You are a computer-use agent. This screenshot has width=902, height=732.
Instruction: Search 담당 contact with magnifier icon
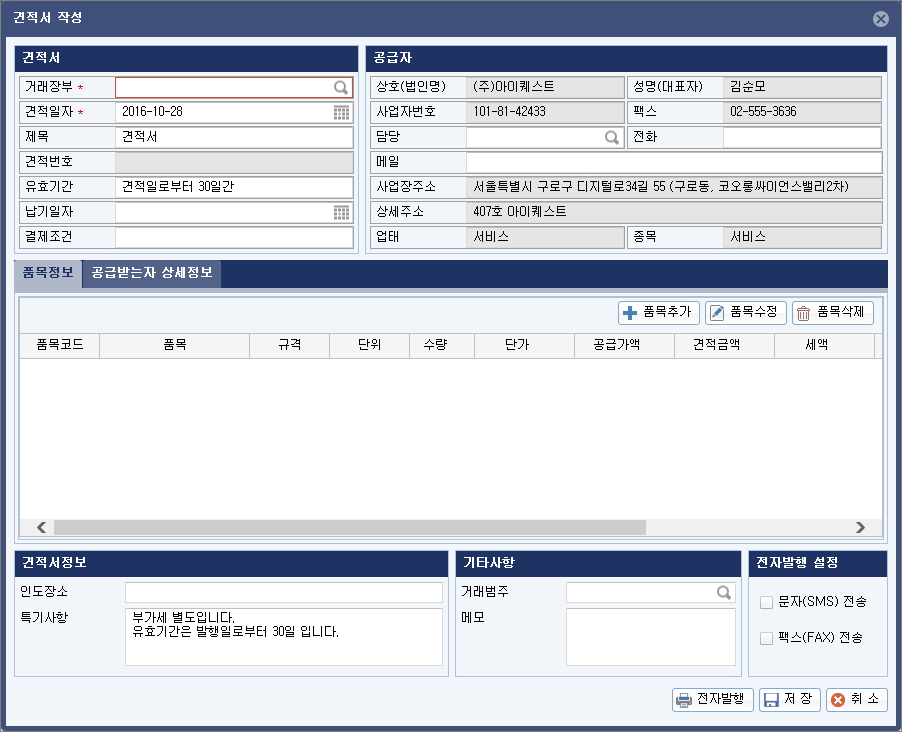(x=611, y=138)
